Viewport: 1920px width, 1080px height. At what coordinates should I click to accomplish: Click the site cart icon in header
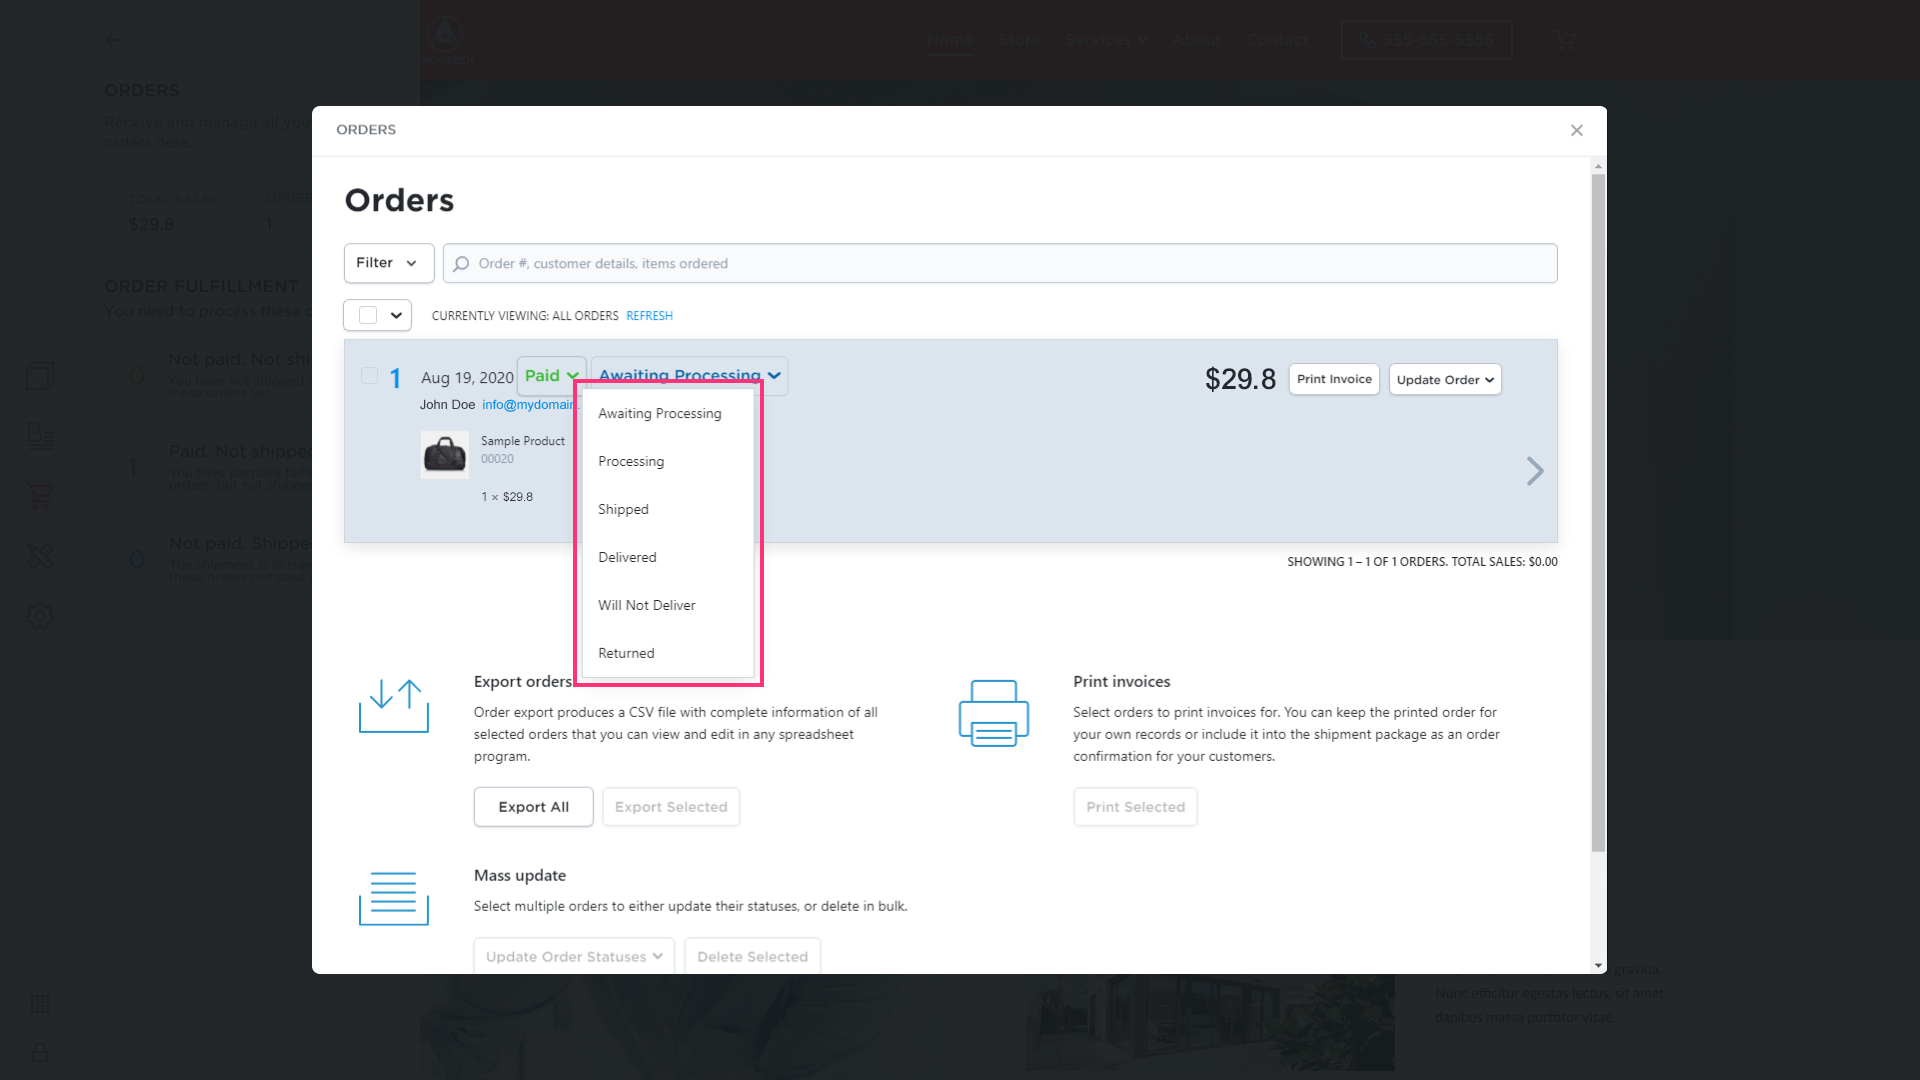pyautogui.click(x=1565, y=40)
